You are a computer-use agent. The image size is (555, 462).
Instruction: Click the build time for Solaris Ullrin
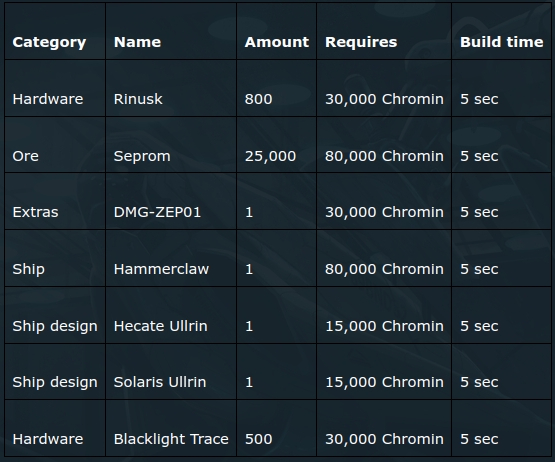(479, 382)
